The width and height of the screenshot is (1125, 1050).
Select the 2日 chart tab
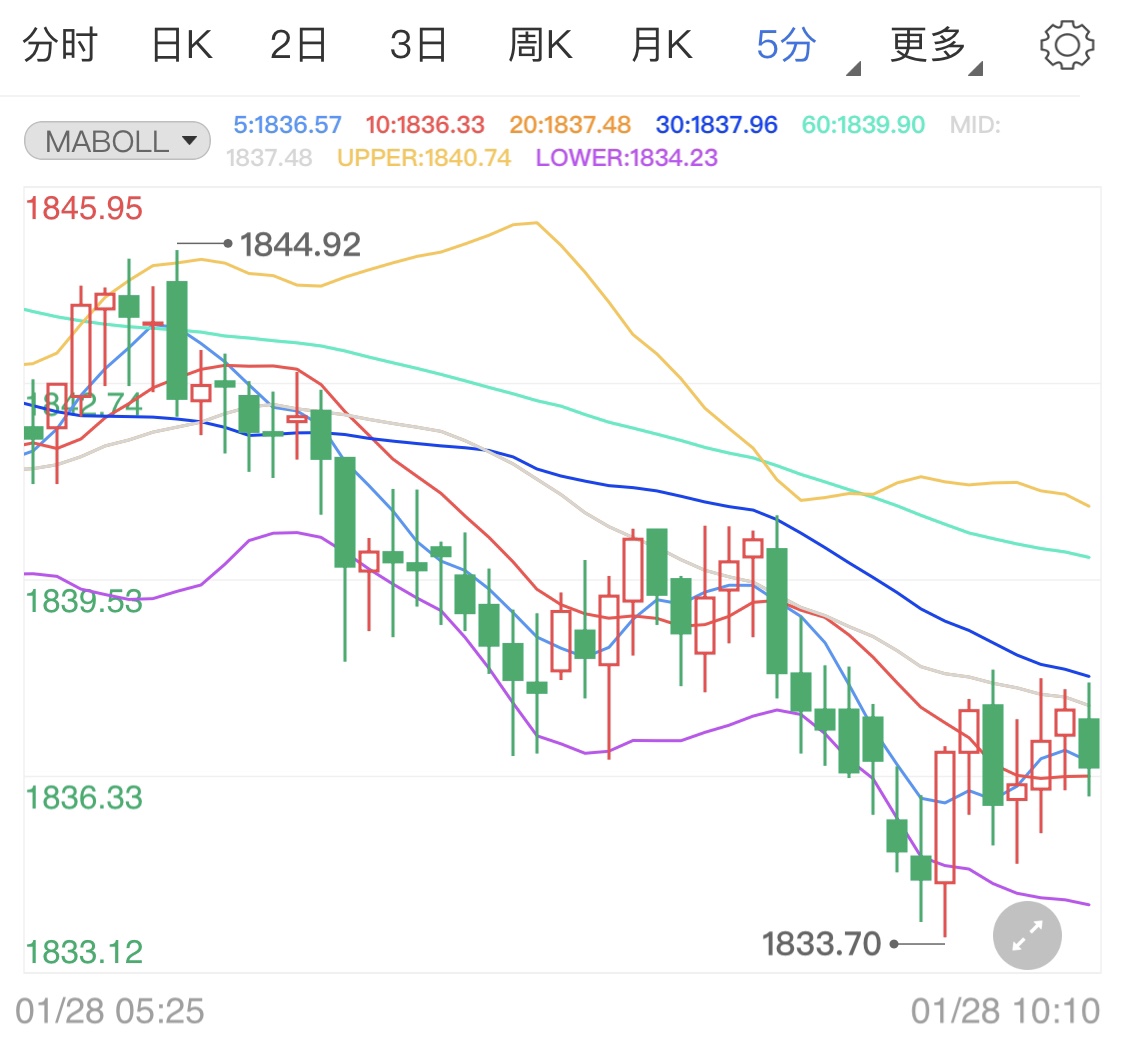298,45
